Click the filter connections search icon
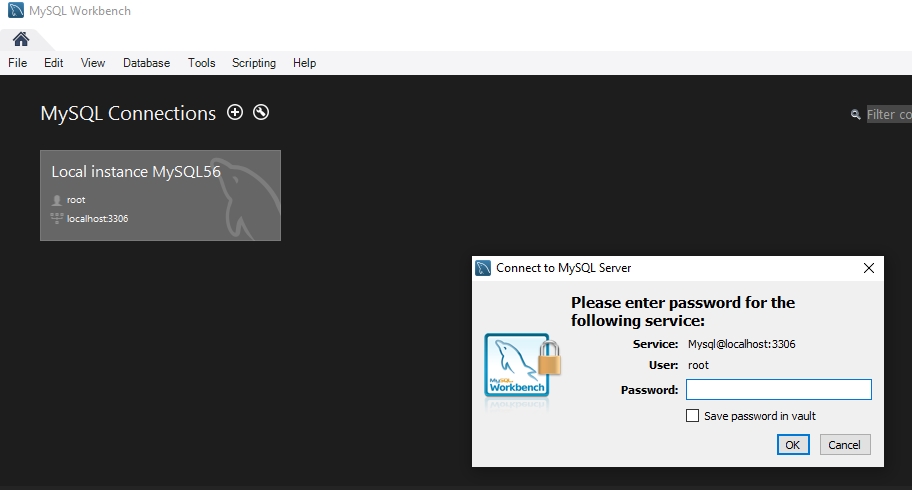Viewport: 912px width, 490px height. (x=856, y=115)
